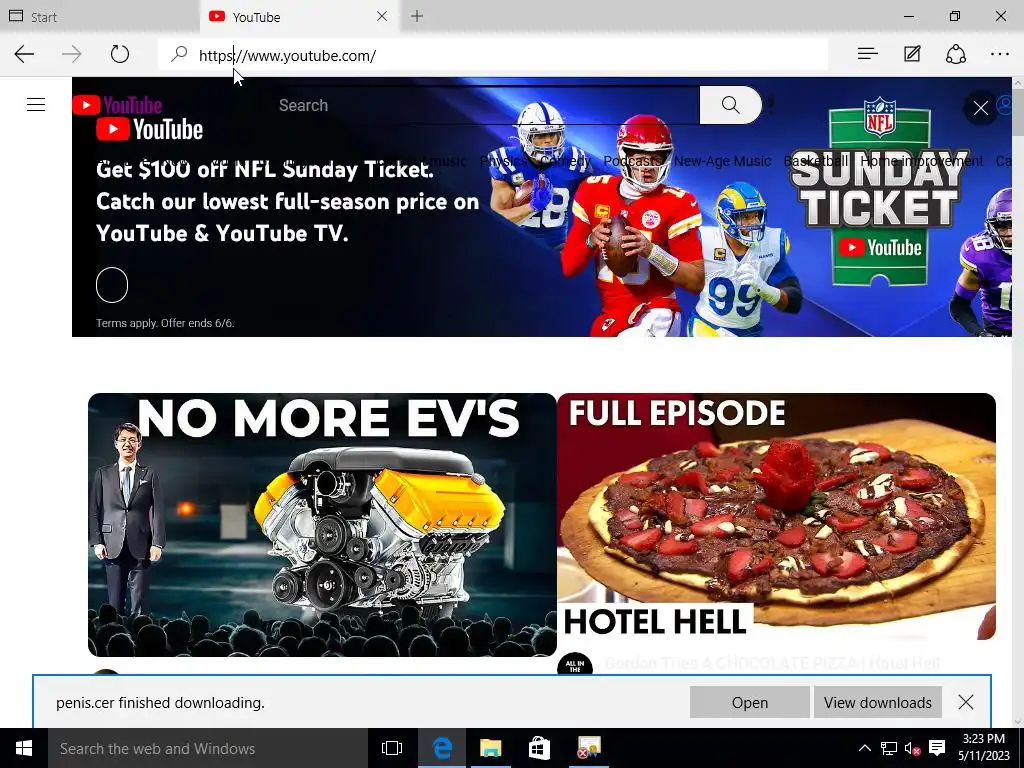
Task: Show hidden system tray icons
Action: [x=865, y=748]
